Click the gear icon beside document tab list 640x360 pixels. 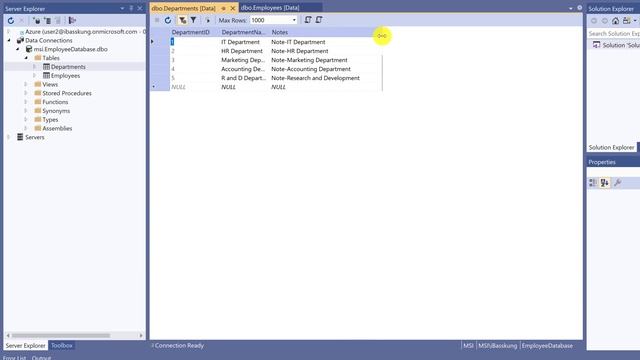580,8
